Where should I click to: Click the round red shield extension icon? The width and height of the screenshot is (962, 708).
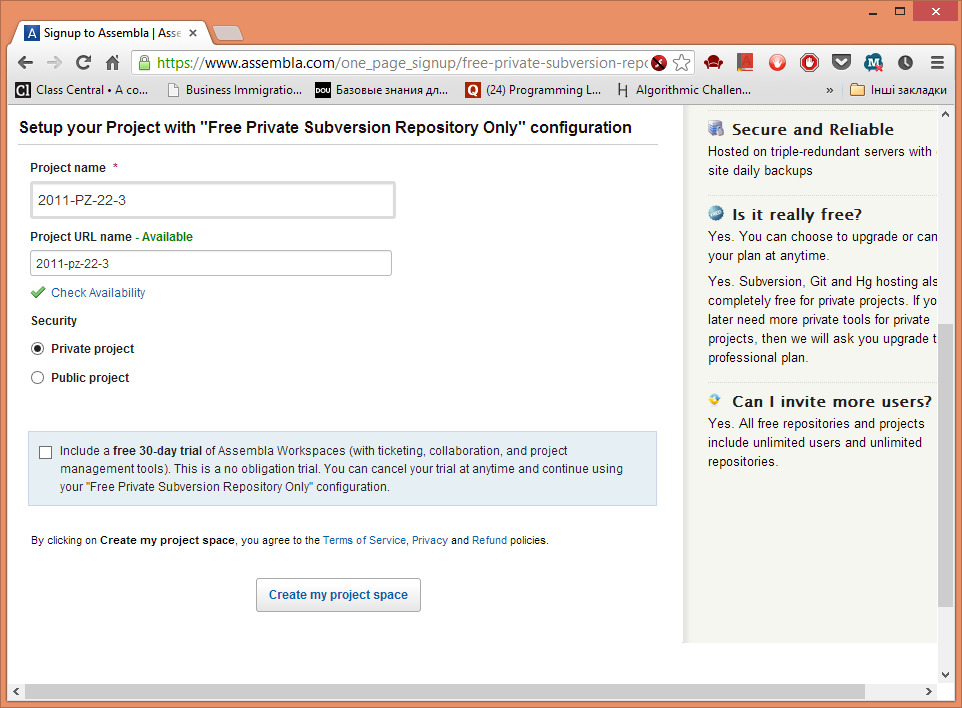pos(777,62)
